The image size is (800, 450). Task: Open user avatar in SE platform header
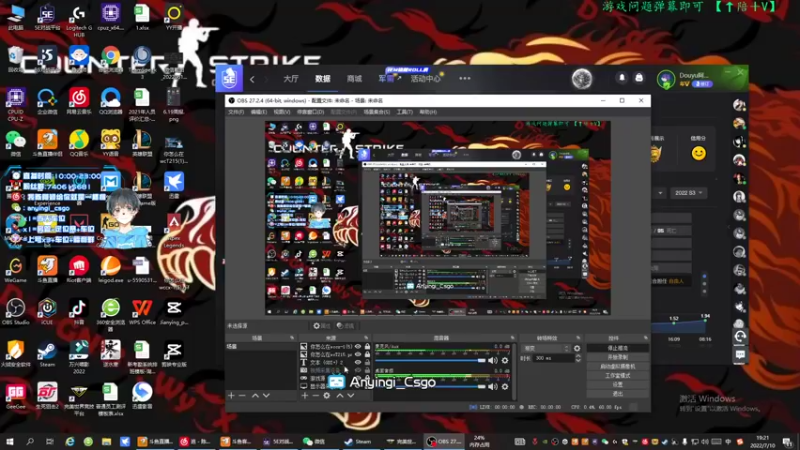coord(666,80)
